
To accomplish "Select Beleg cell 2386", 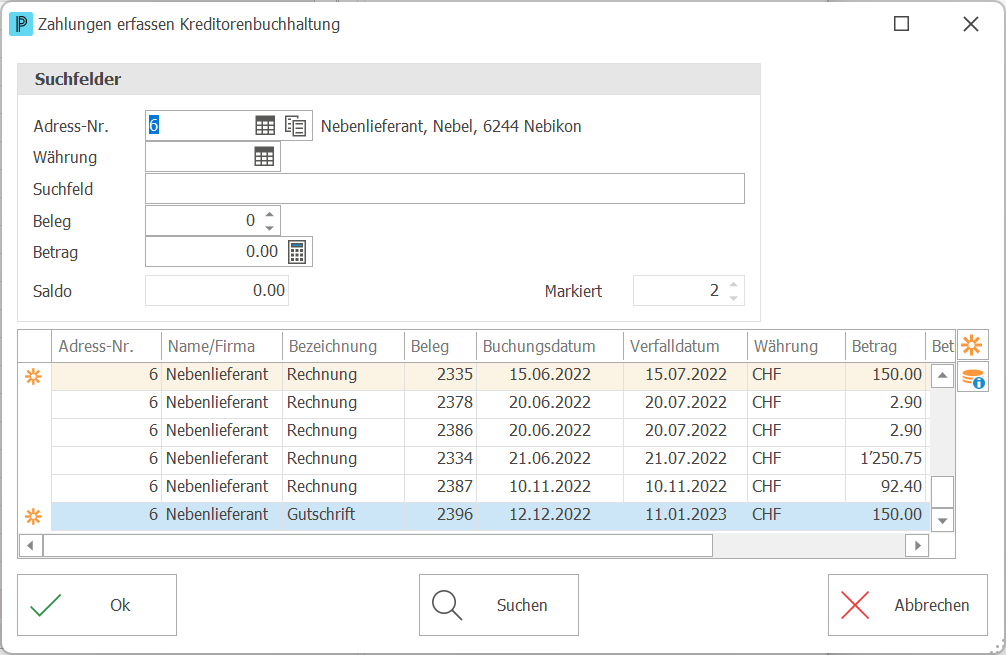I will coord(440,430).
